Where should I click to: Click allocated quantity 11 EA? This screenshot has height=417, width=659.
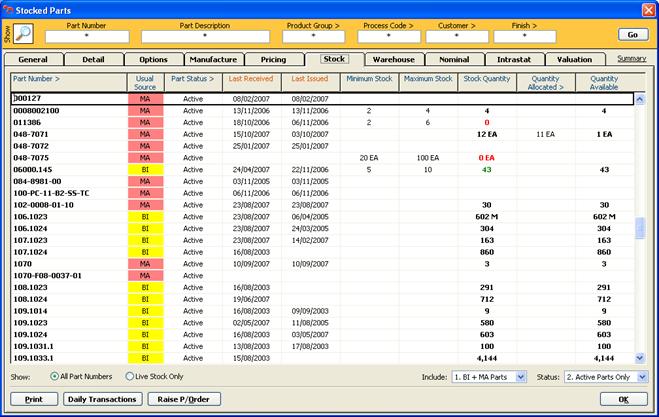[546, 135]
